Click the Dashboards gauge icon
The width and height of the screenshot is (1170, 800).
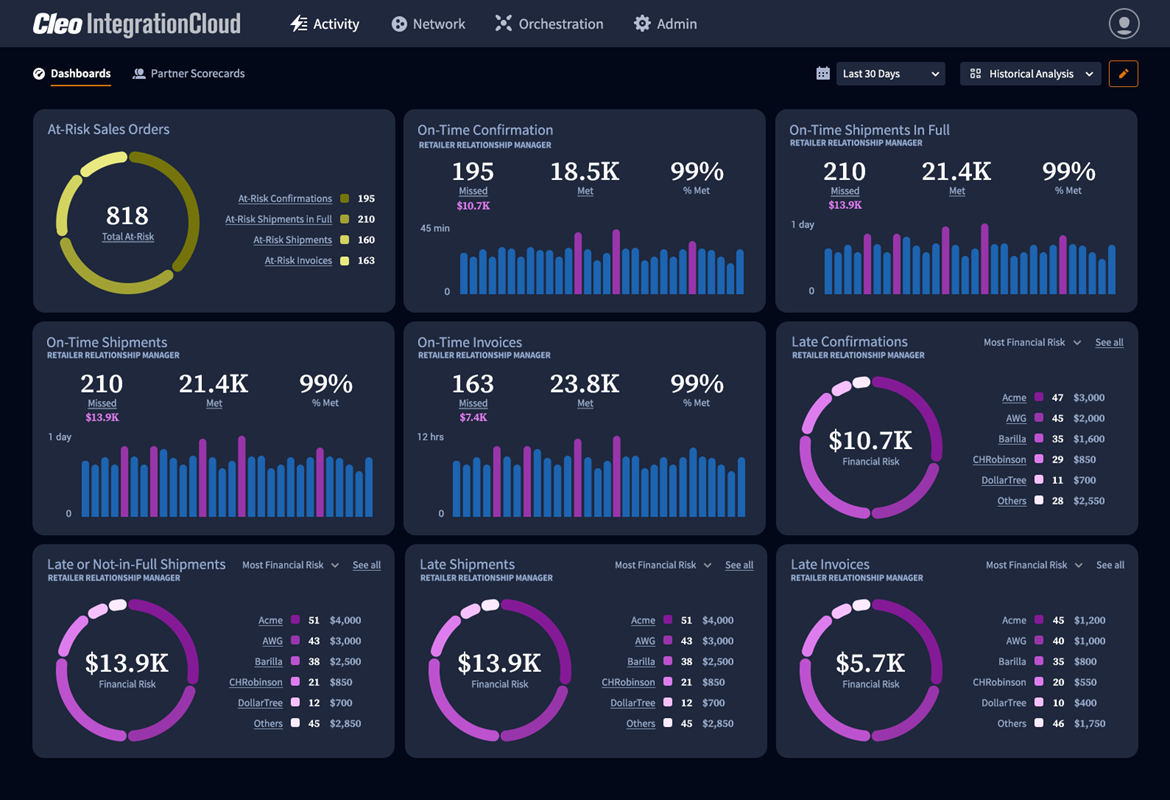click(x=39, y=73)
